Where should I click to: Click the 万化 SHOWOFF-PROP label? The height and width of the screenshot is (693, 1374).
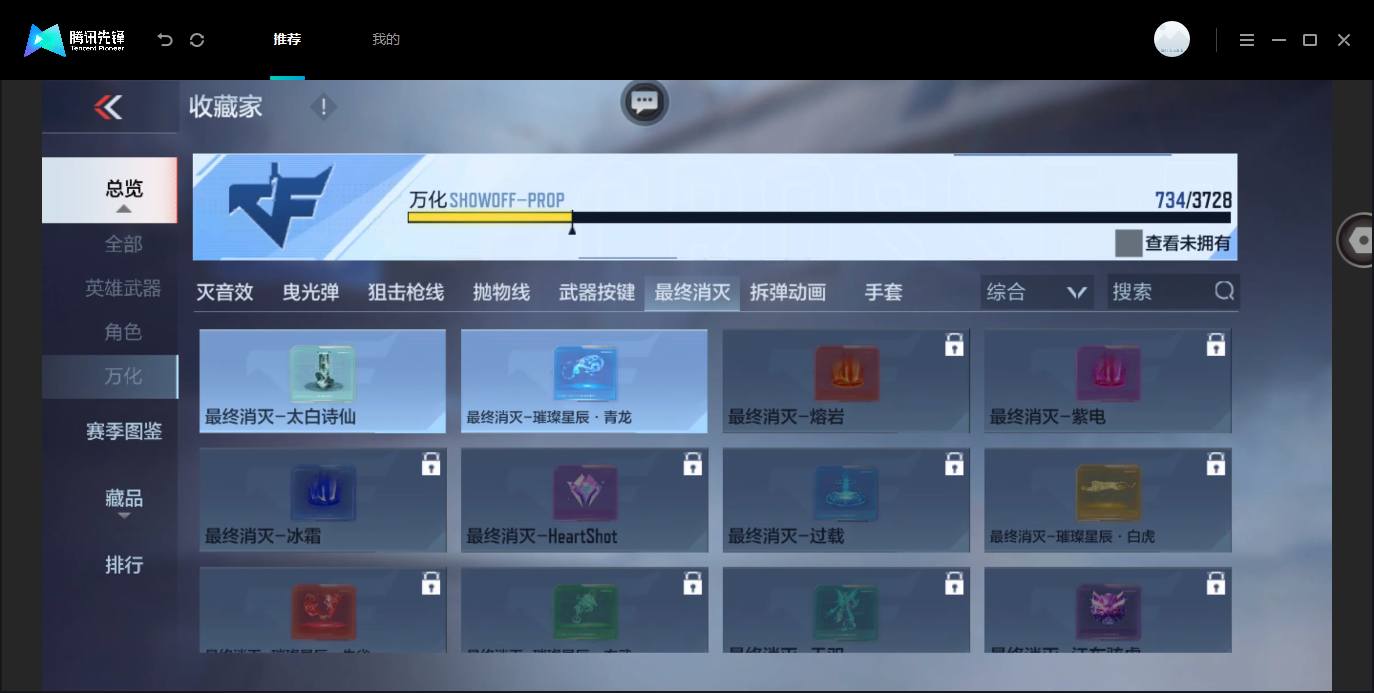click(x=487, y=199)
